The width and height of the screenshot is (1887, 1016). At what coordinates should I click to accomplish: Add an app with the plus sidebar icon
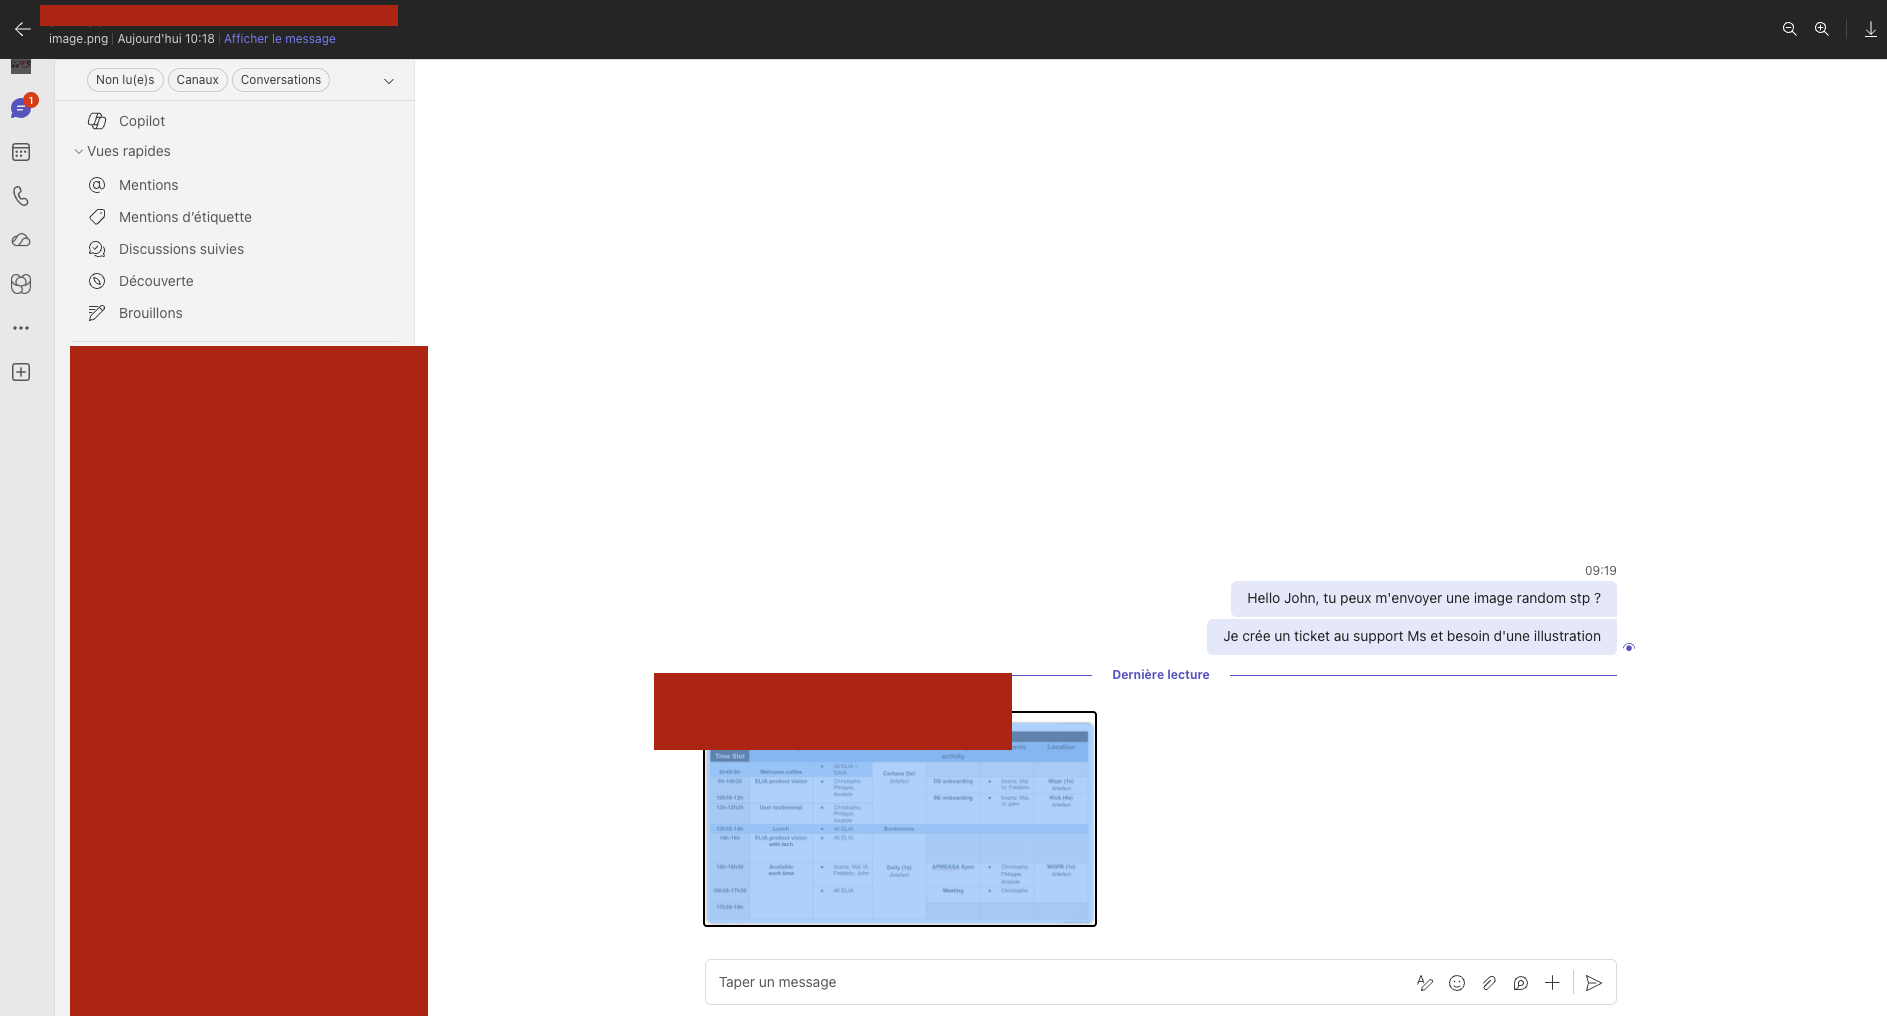(21, 372)
